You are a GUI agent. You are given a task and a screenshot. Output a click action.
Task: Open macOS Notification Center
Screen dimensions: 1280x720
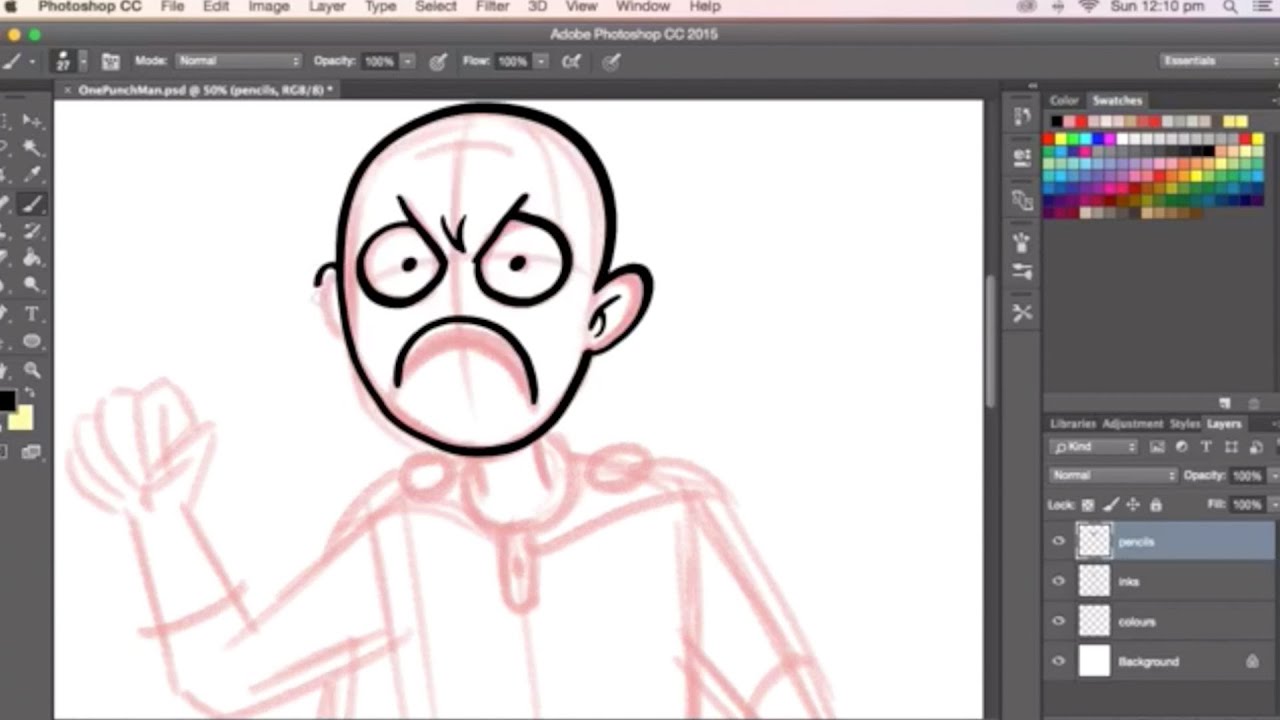pos(1264,7)
